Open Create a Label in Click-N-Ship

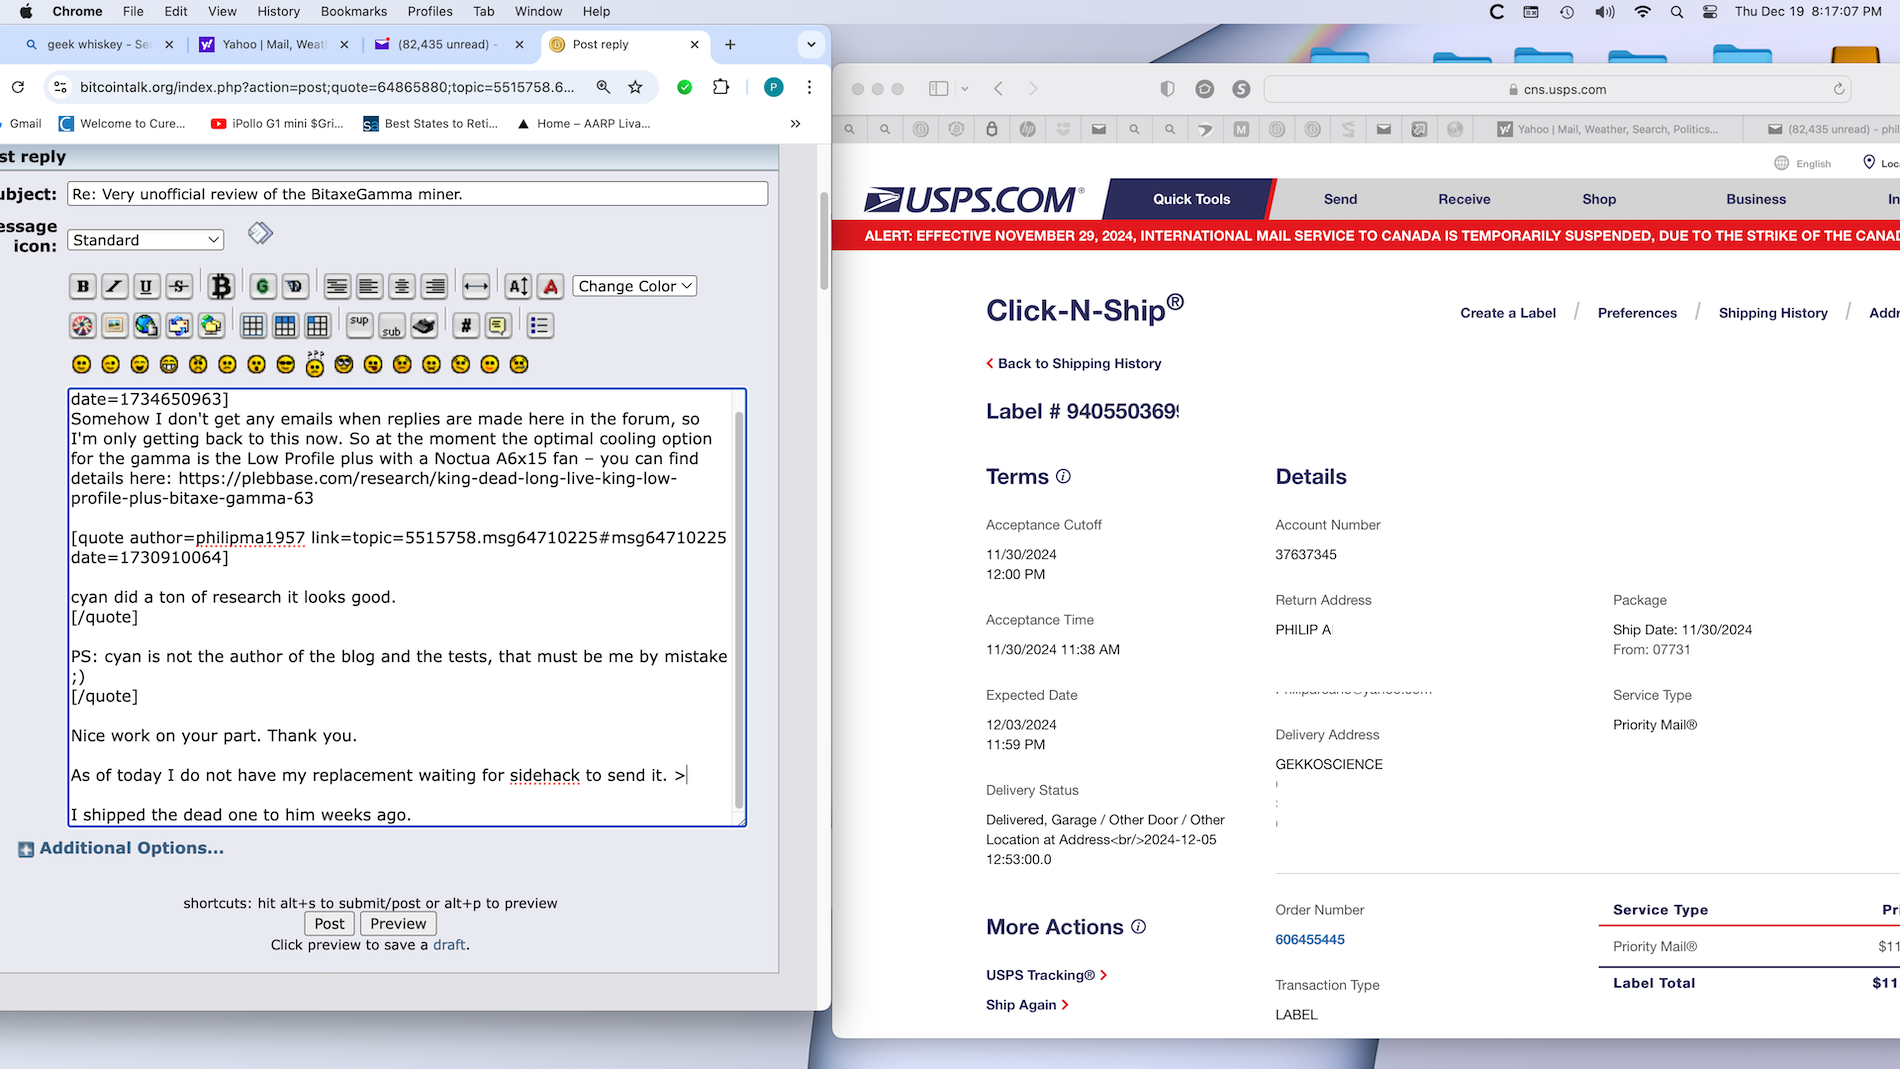click(x=1508, y=313)
